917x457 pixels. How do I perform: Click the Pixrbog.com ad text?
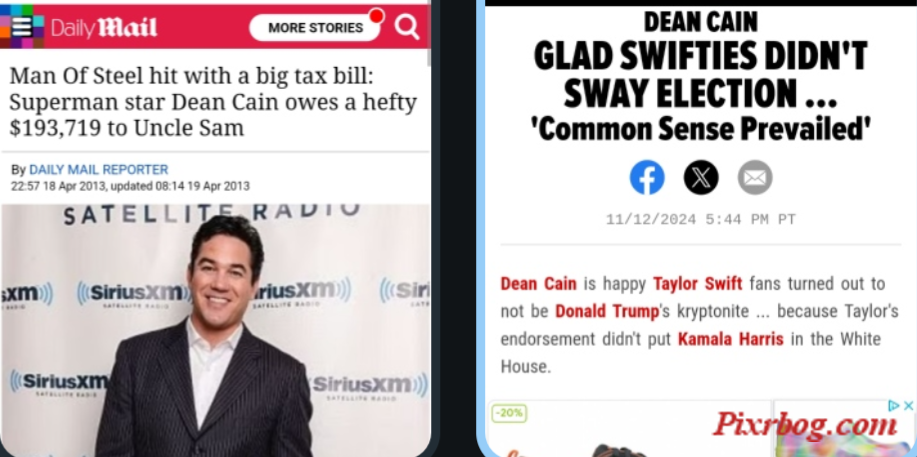pos(805,425)
